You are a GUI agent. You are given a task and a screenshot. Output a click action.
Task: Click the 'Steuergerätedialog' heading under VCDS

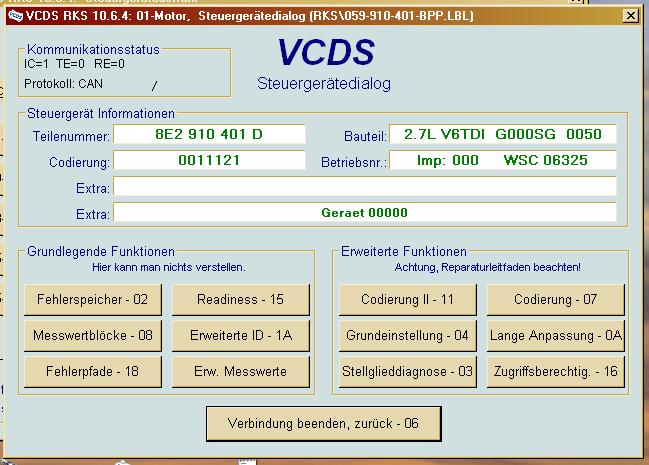[324, 84]
